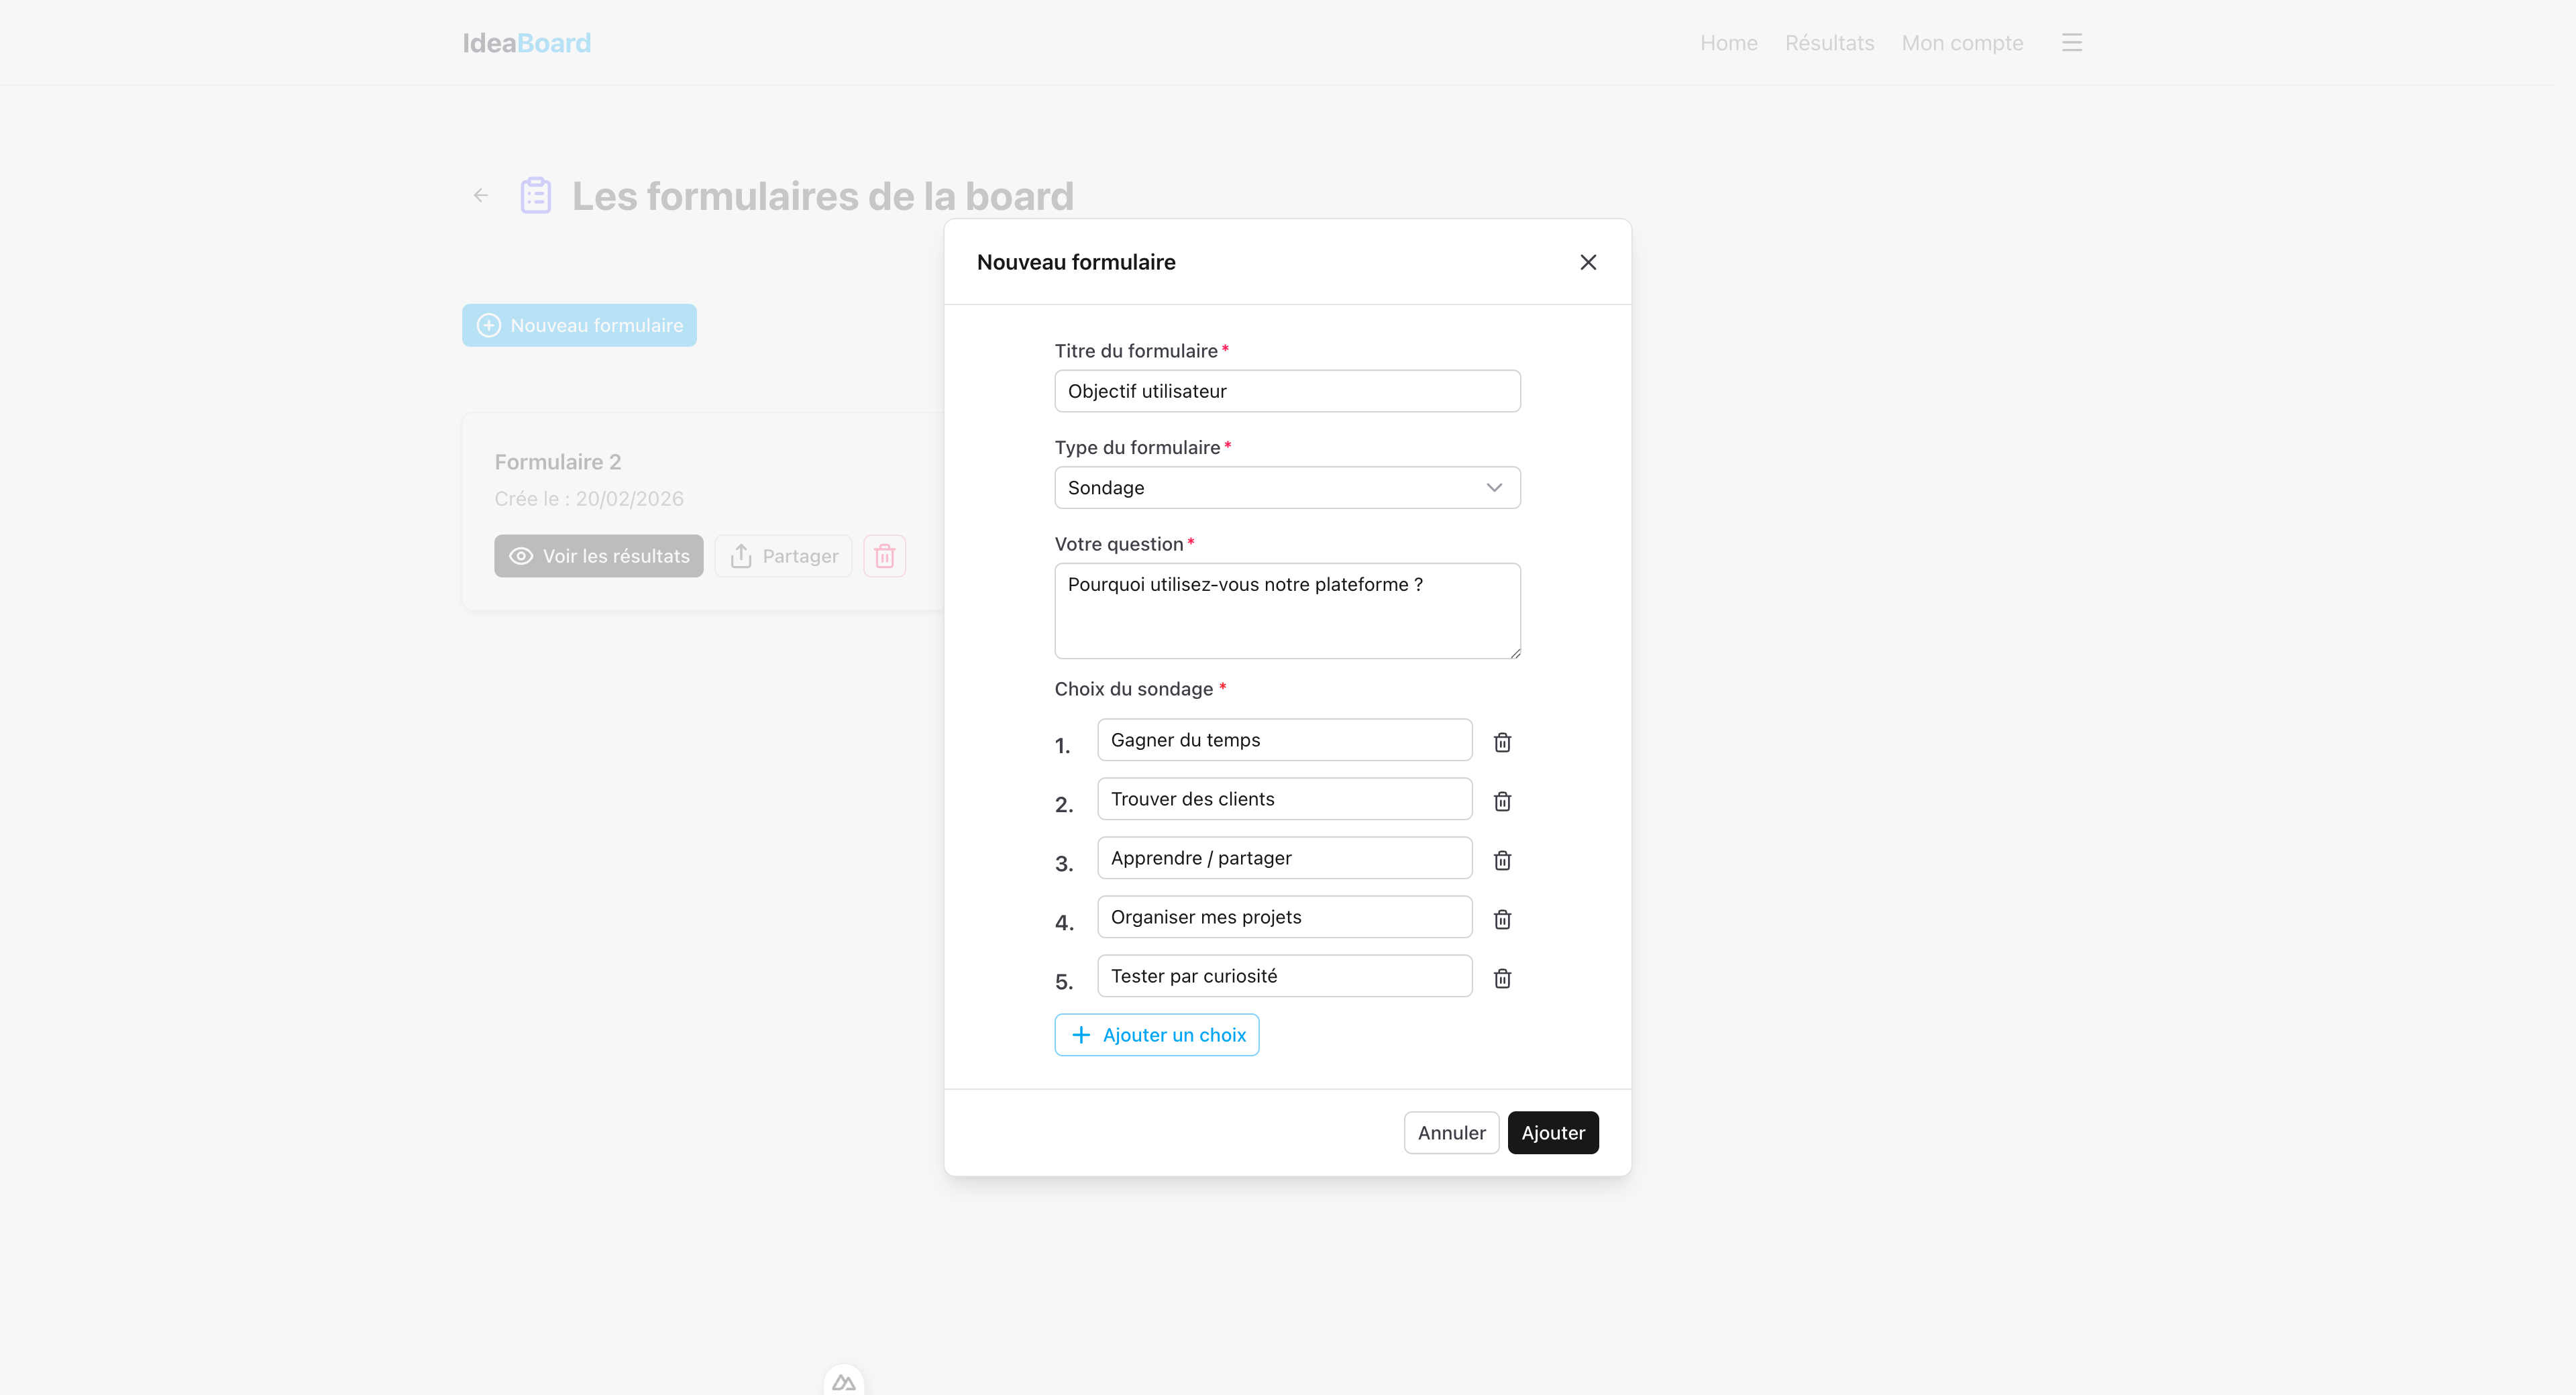The image size is (2576, 1395).
Task: Click the IdeaBoard logo
Action: click(526, 43)
